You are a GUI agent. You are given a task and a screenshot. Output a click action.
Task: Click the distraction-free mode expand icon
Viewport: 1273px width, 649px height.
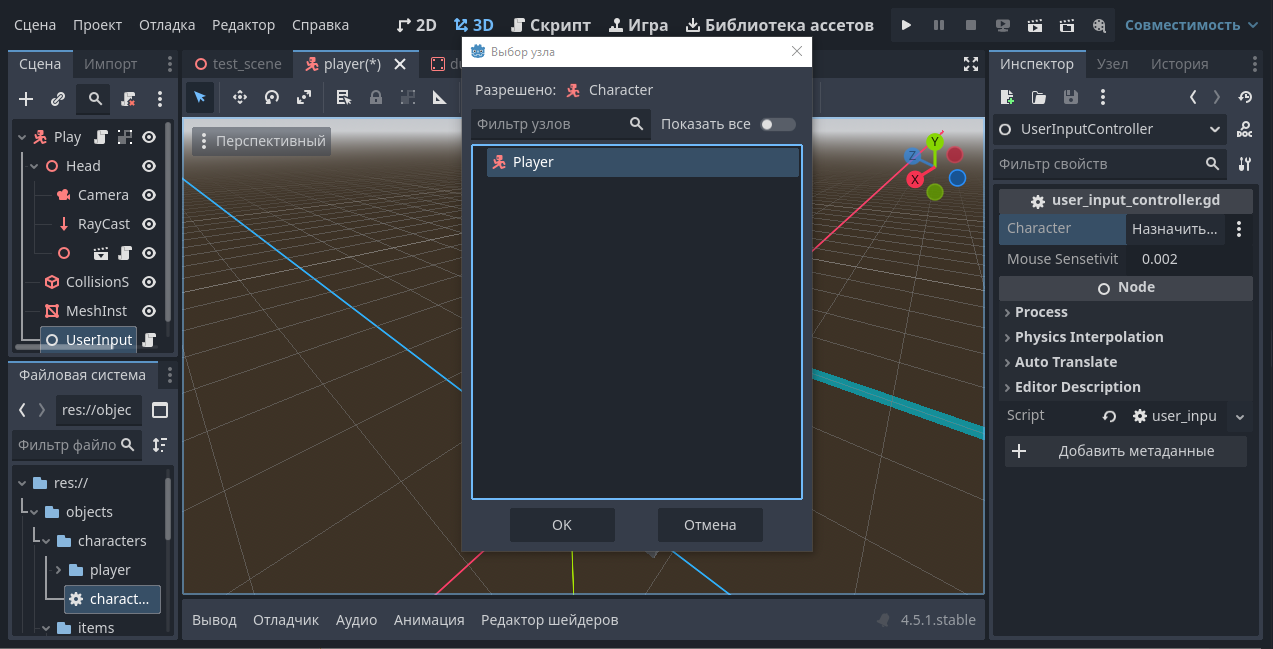970,64
